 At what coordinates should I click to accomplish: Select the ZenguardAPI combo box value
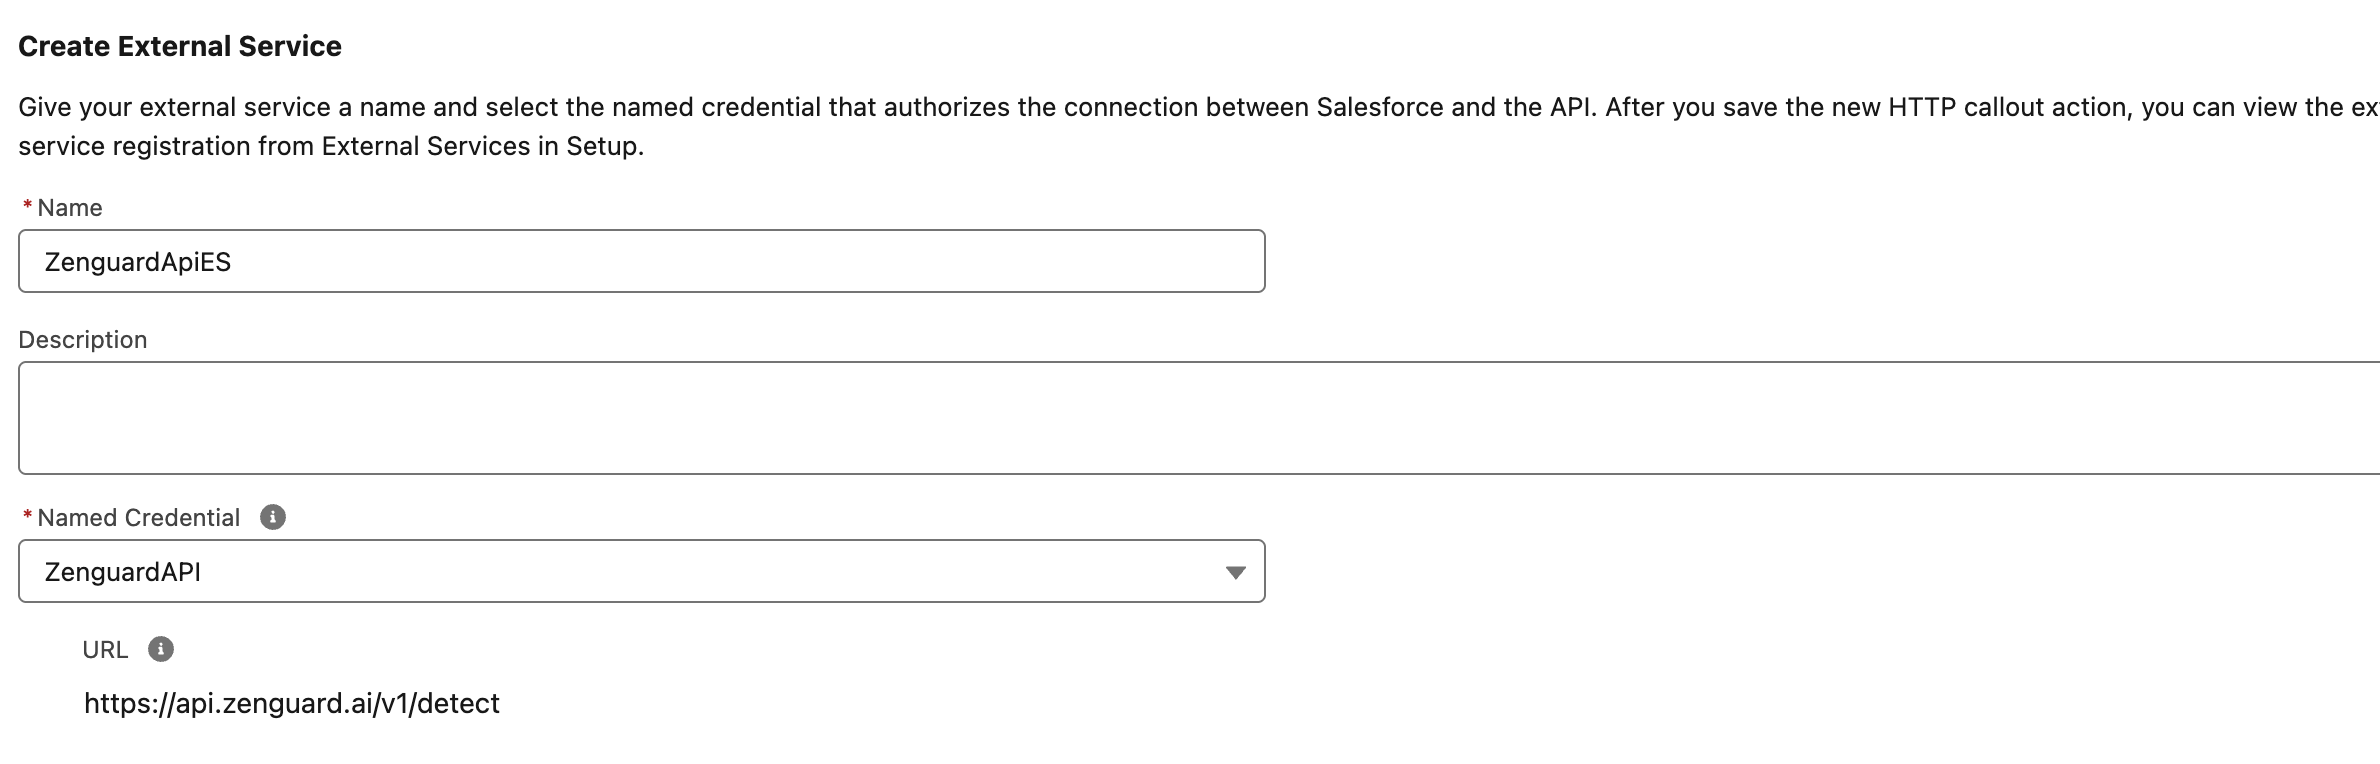[642, 571]
